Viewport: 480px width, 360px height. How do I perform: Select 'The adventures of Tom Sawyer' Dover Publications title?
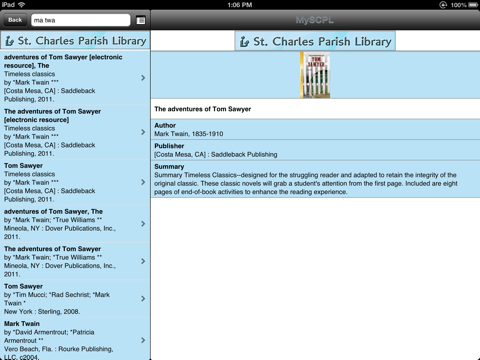click(x=52, y=249)
